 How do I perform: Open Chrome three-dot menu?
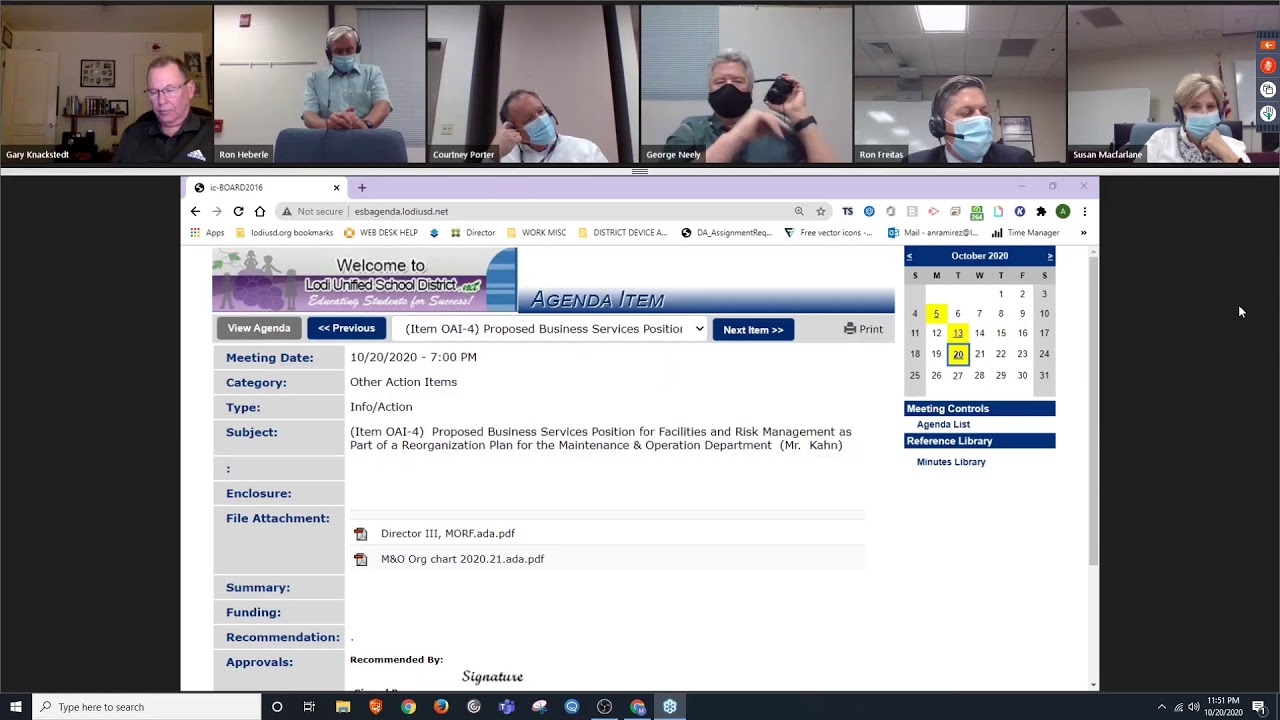pyautogui.click(x=1084, y=211)
